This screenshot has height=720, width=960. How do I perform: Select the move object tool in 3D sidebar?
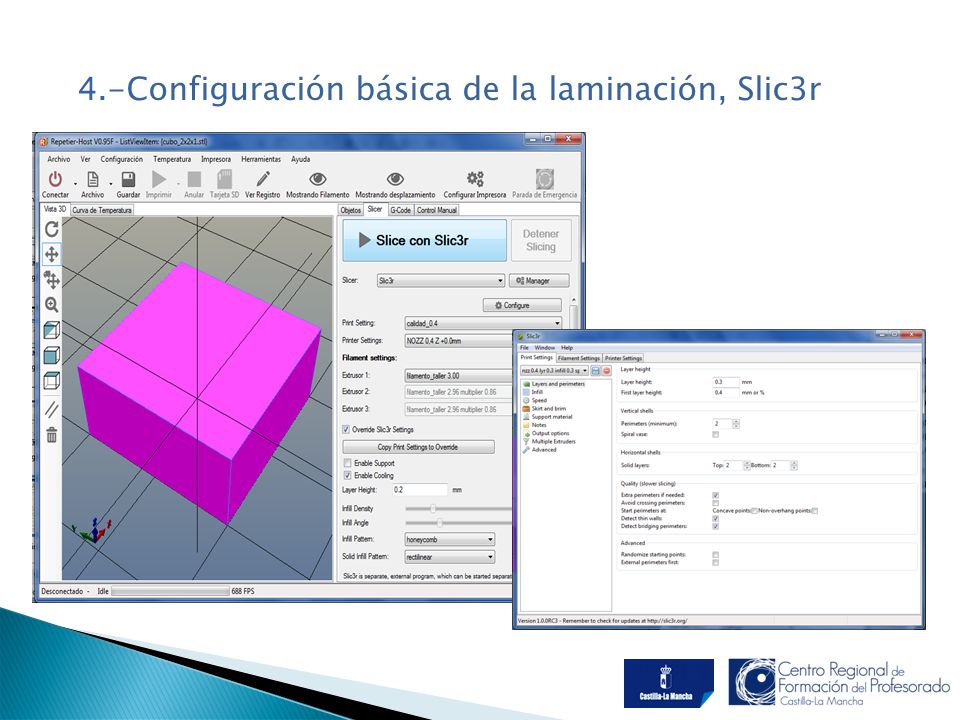(x=52, y=280)
